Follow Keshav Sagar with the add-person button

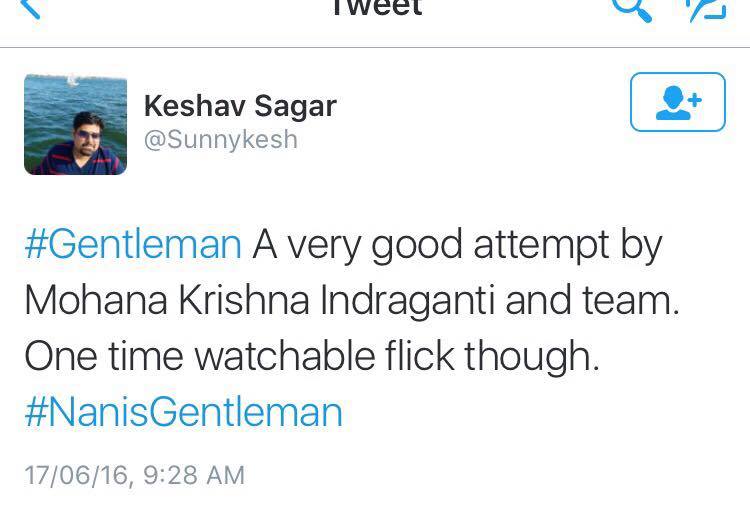pyautogui.click(x=677, y=102)
